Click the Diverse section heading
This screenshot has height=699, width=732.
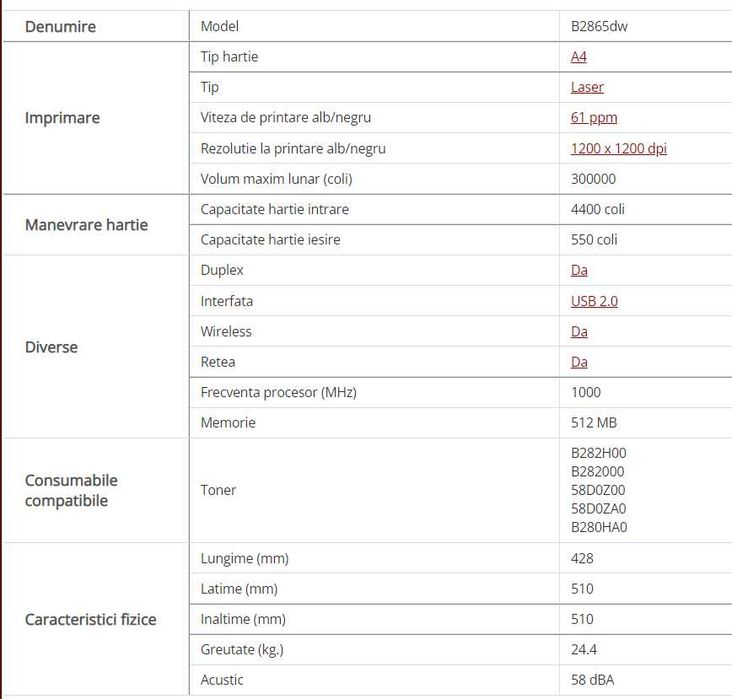[51, 347]
